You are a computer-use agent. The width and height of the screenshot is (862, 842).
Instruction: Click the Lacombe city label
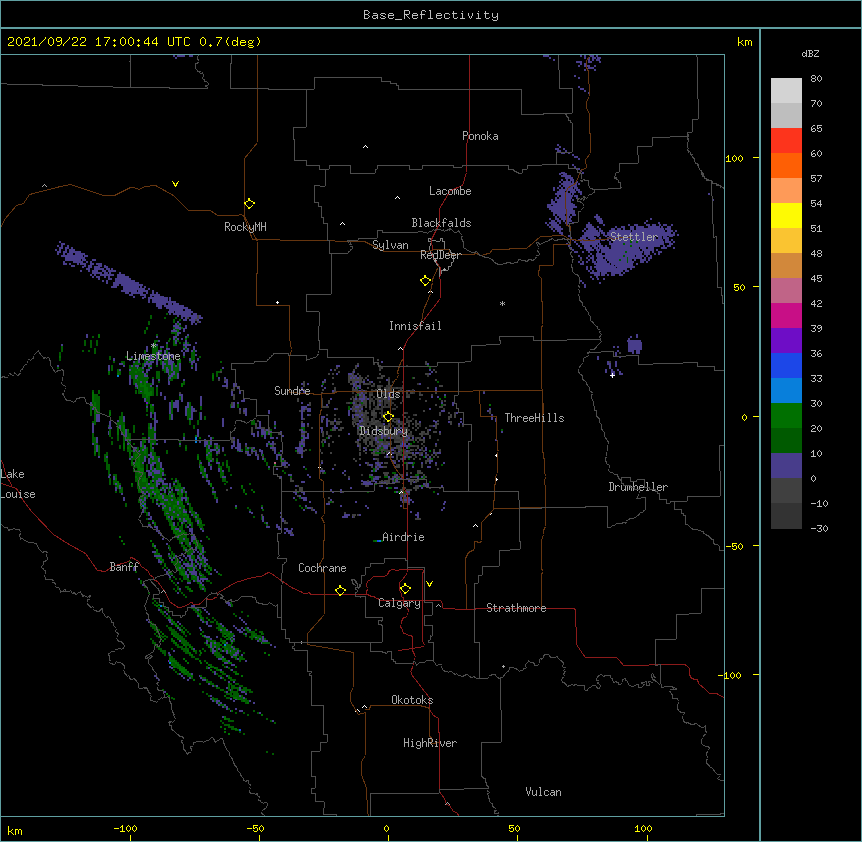click(450, 191)
